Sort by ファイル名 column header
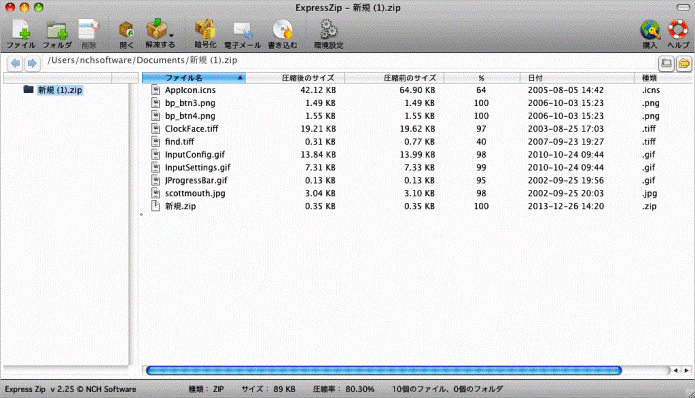 (194, 78)
